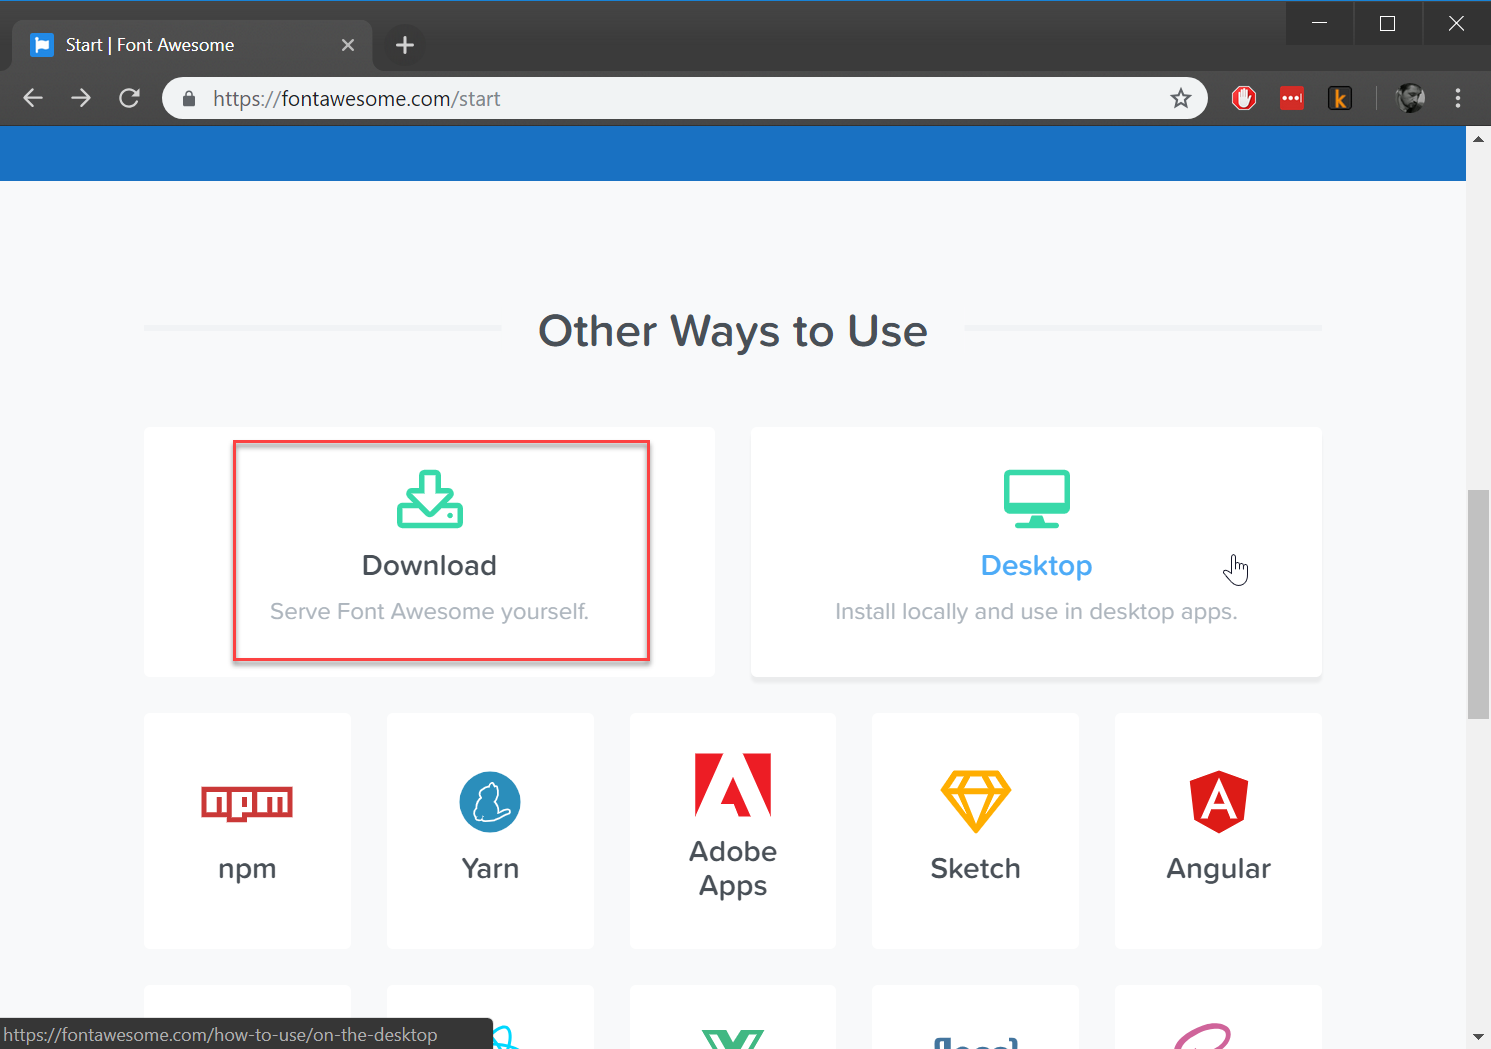
Task: Click the Sketch label
Action: click(x=976, y=868)
